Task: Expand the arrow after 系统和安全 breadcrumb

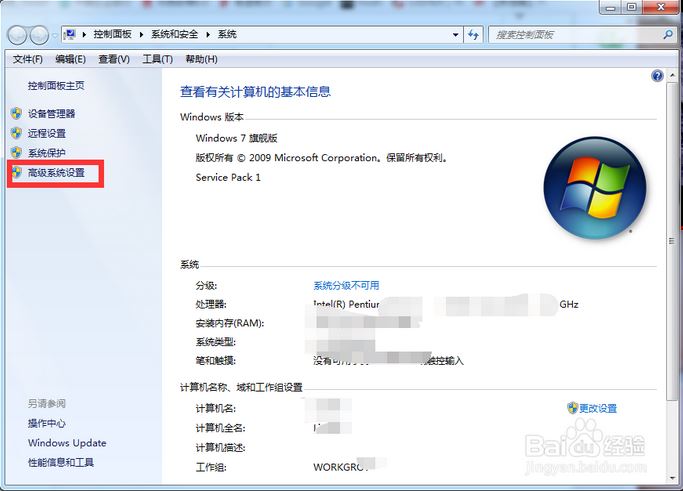Action: [208, 34]
